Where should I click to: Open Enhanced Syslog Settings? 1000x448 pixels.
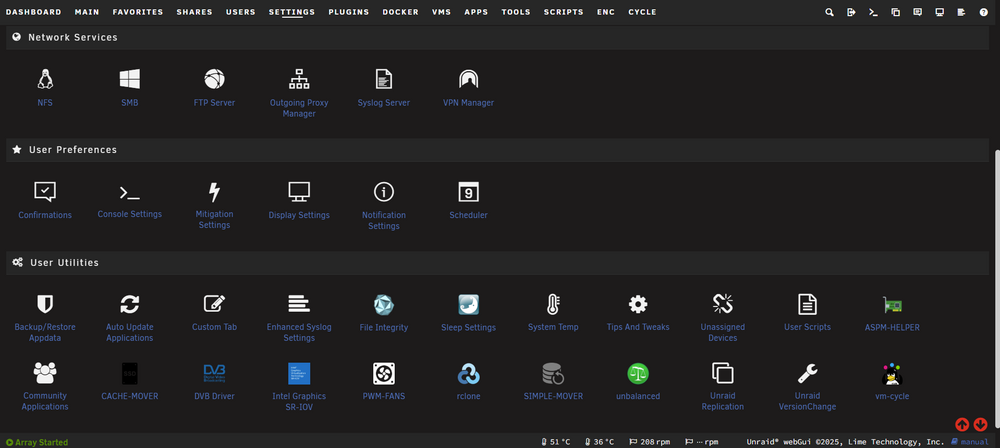coord(299,318)
